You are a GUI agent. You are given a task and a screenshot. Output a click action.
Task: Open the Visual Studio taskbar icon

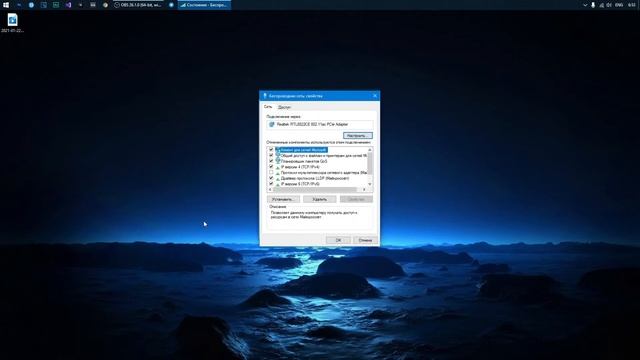69,5
